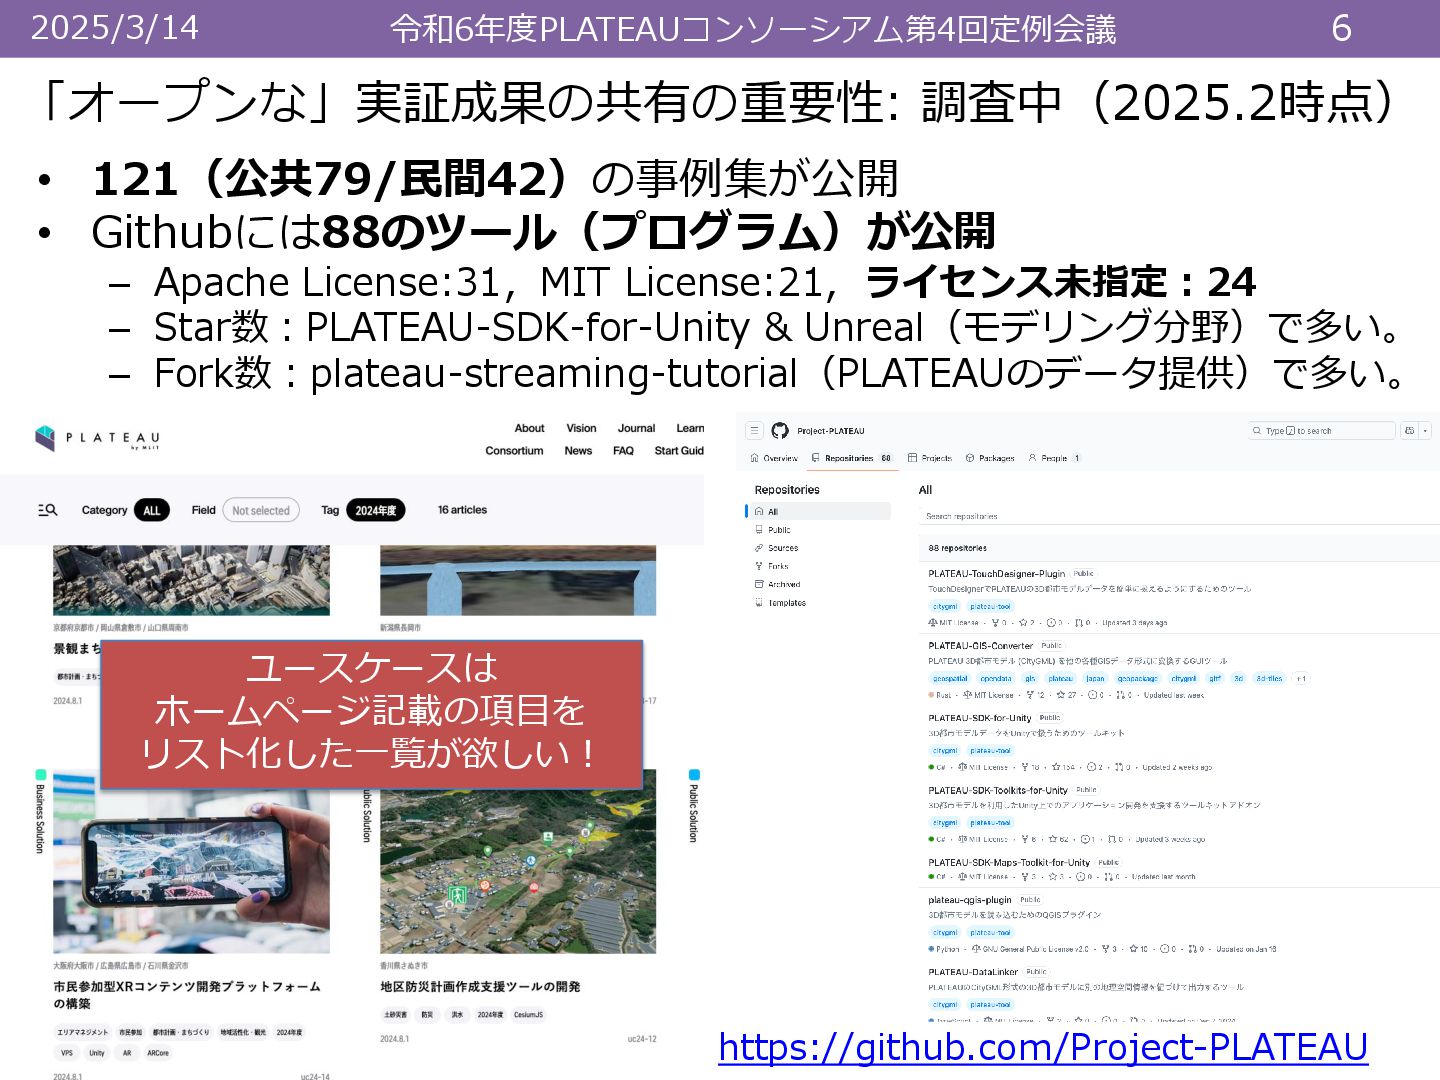Click the issues icon on the PLATEAU-SDK-Toolkits-for-Unity row
The image size is (1440, 1080).
[1084, 840]
